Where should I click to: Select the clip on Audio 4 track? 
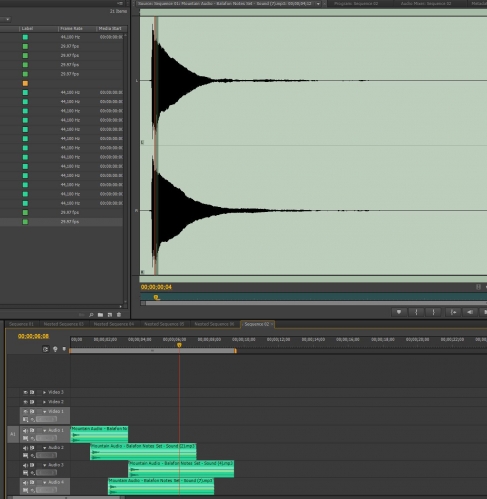(161, 486)
